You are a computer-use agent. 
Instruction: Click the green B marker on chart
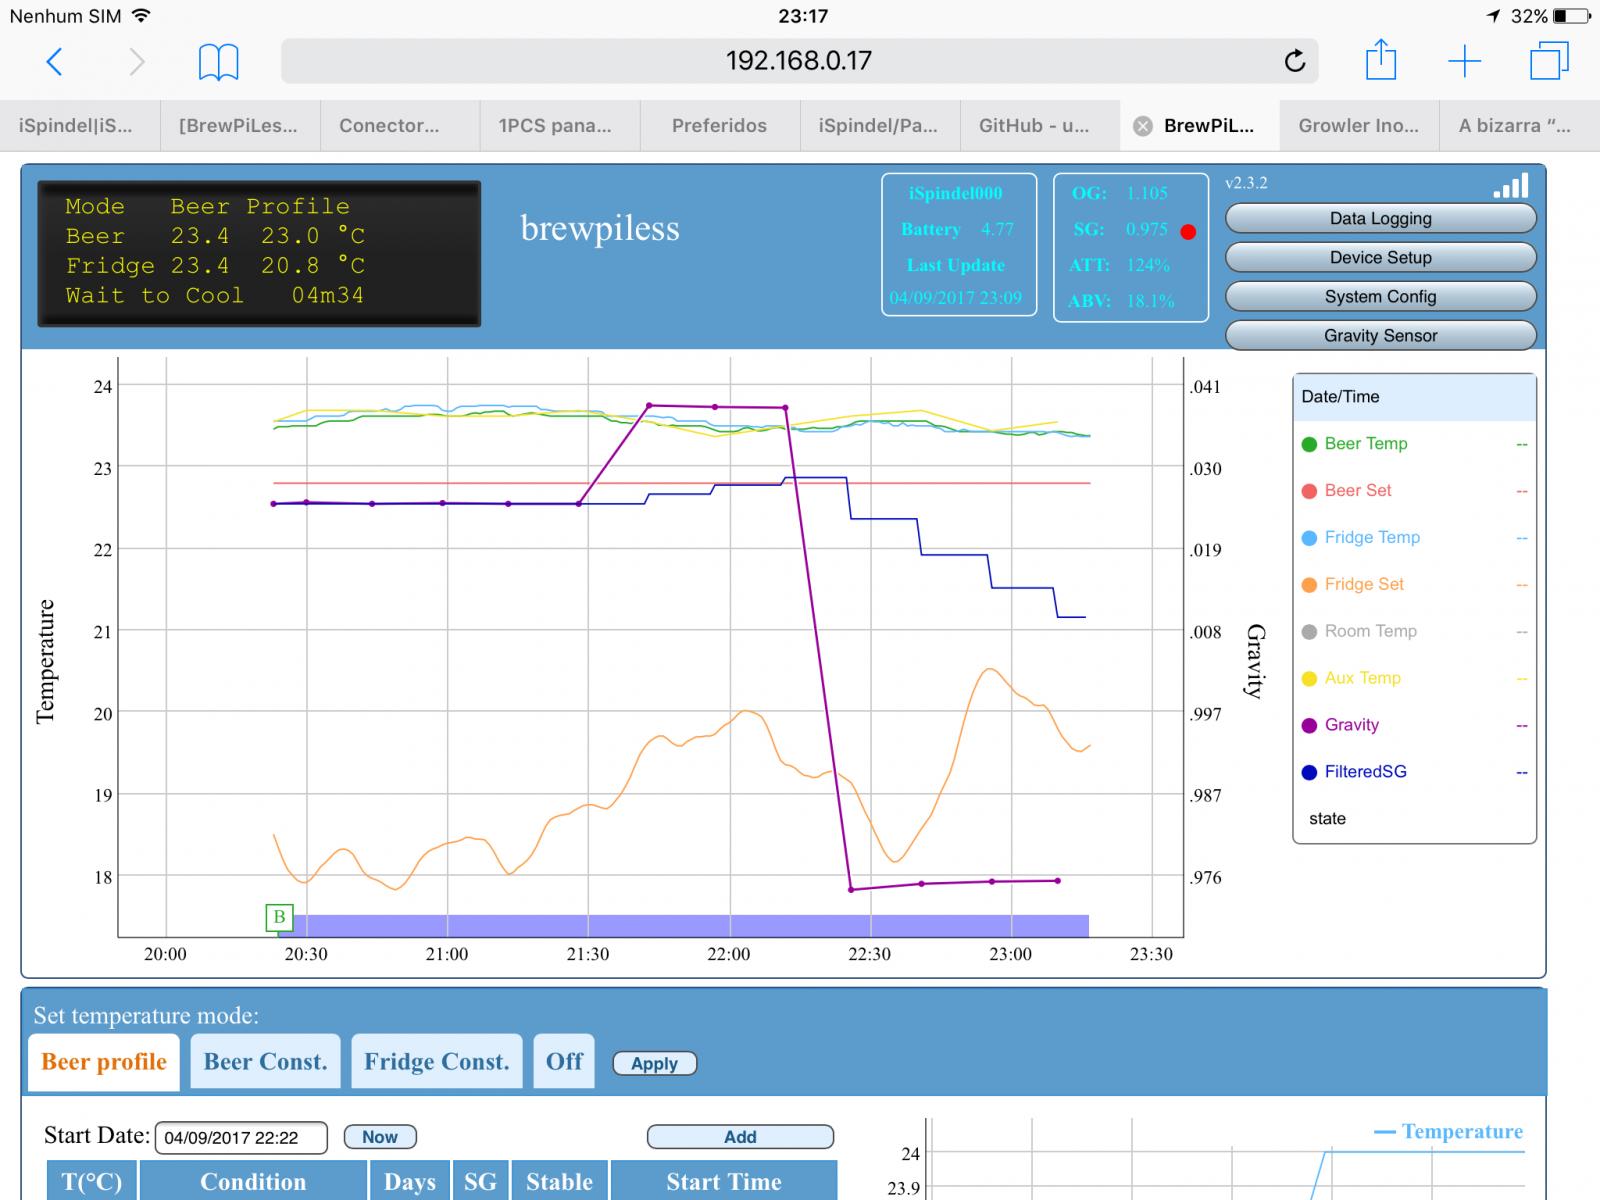pos(279,917)
